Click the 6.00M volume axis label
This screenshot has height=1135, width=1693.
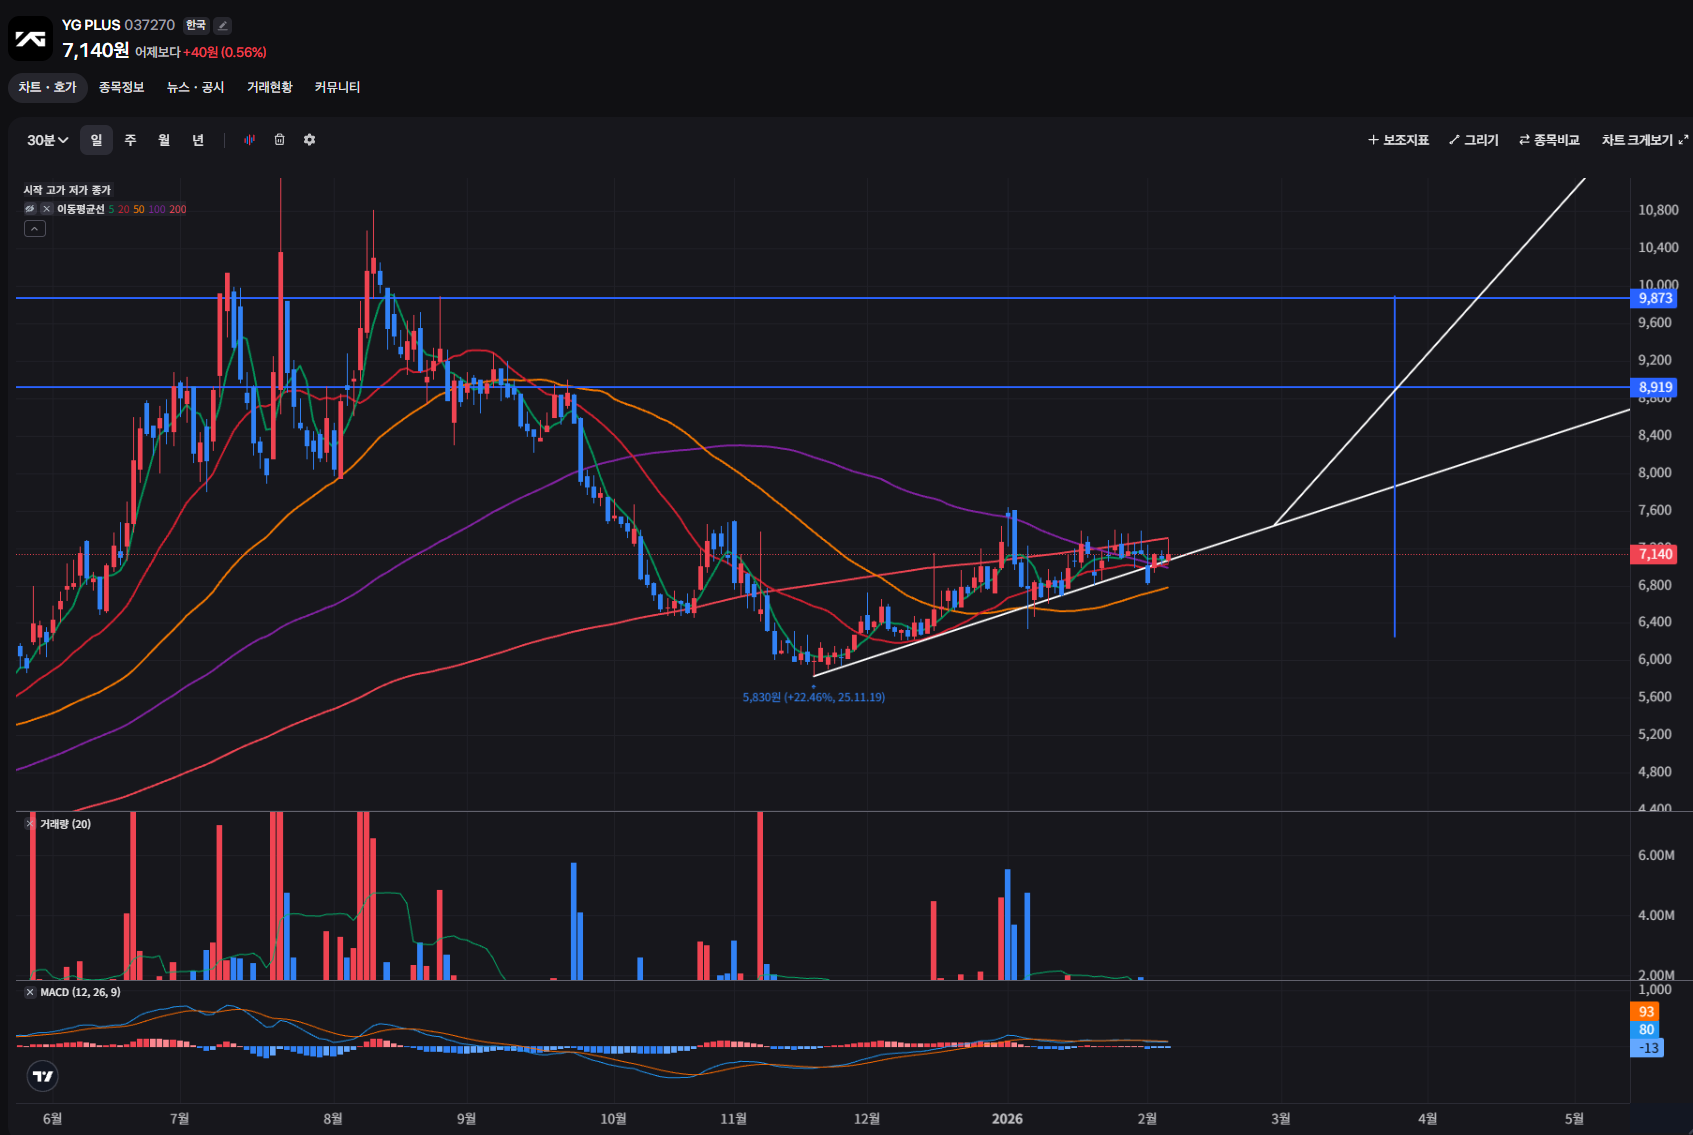tap(1656, 855)
